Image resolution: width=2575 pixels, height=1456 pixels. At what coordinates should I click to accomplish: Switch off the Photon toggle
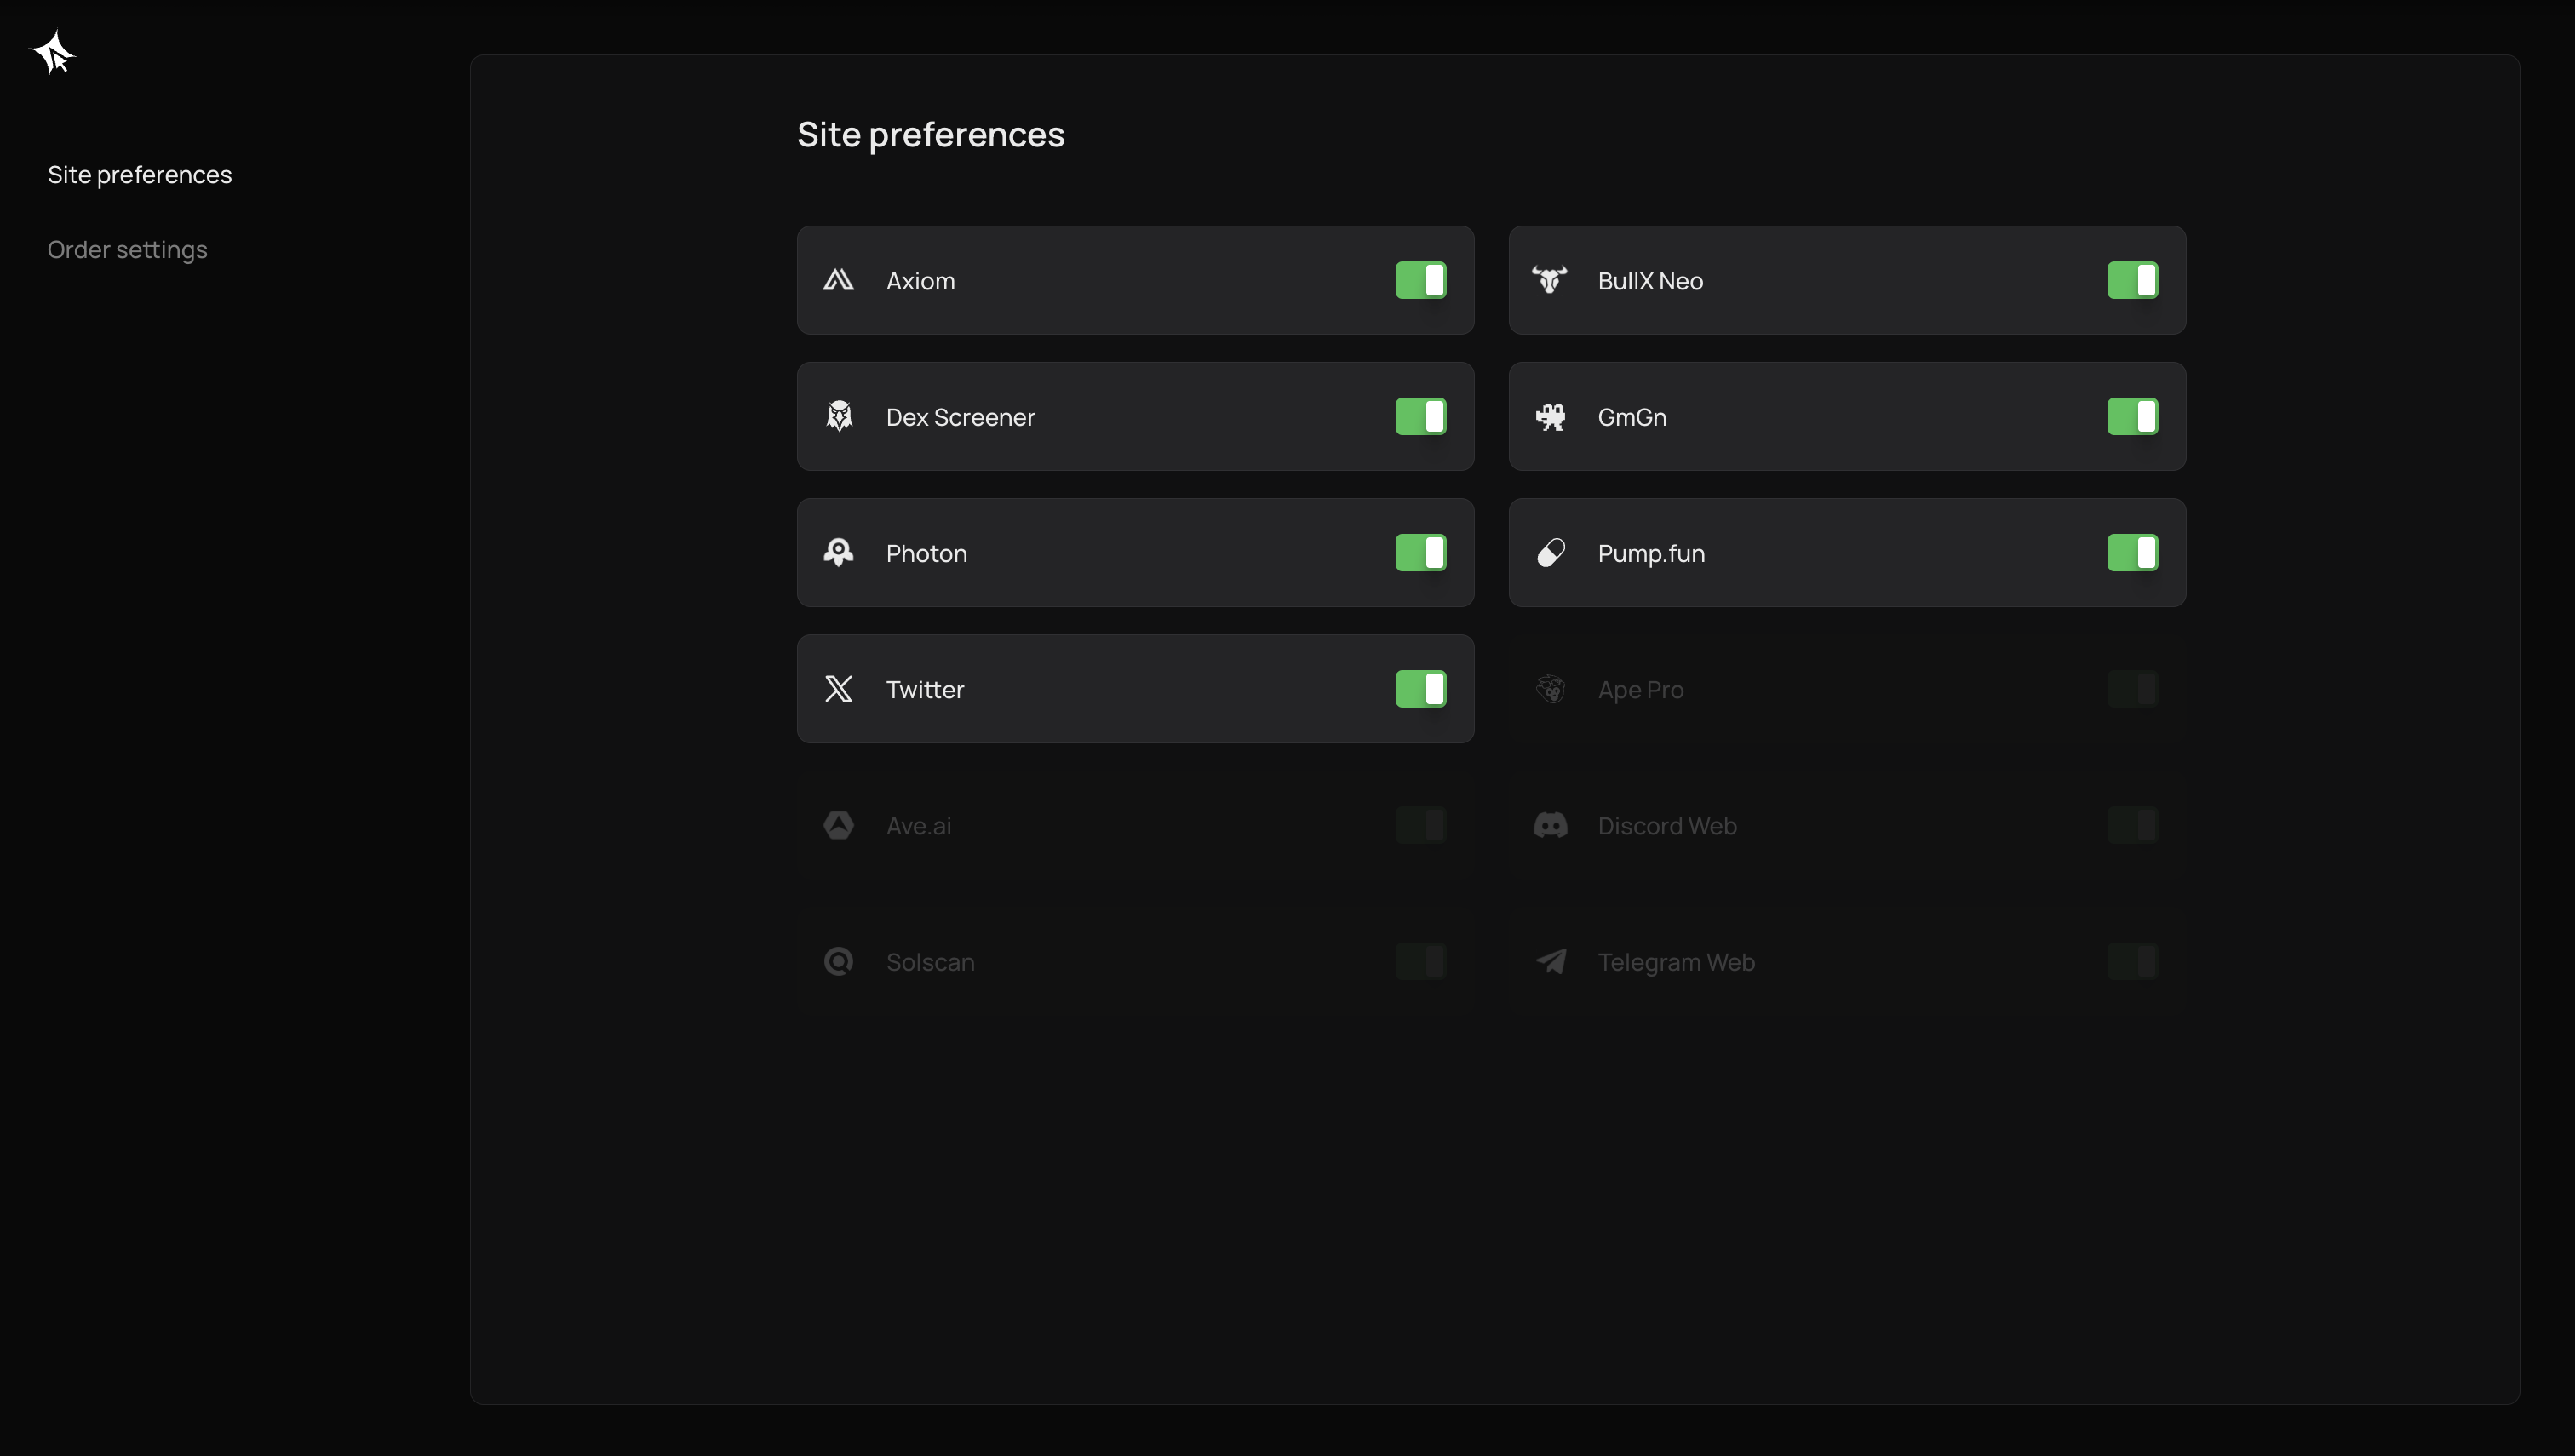click(x=1420, y=552)
